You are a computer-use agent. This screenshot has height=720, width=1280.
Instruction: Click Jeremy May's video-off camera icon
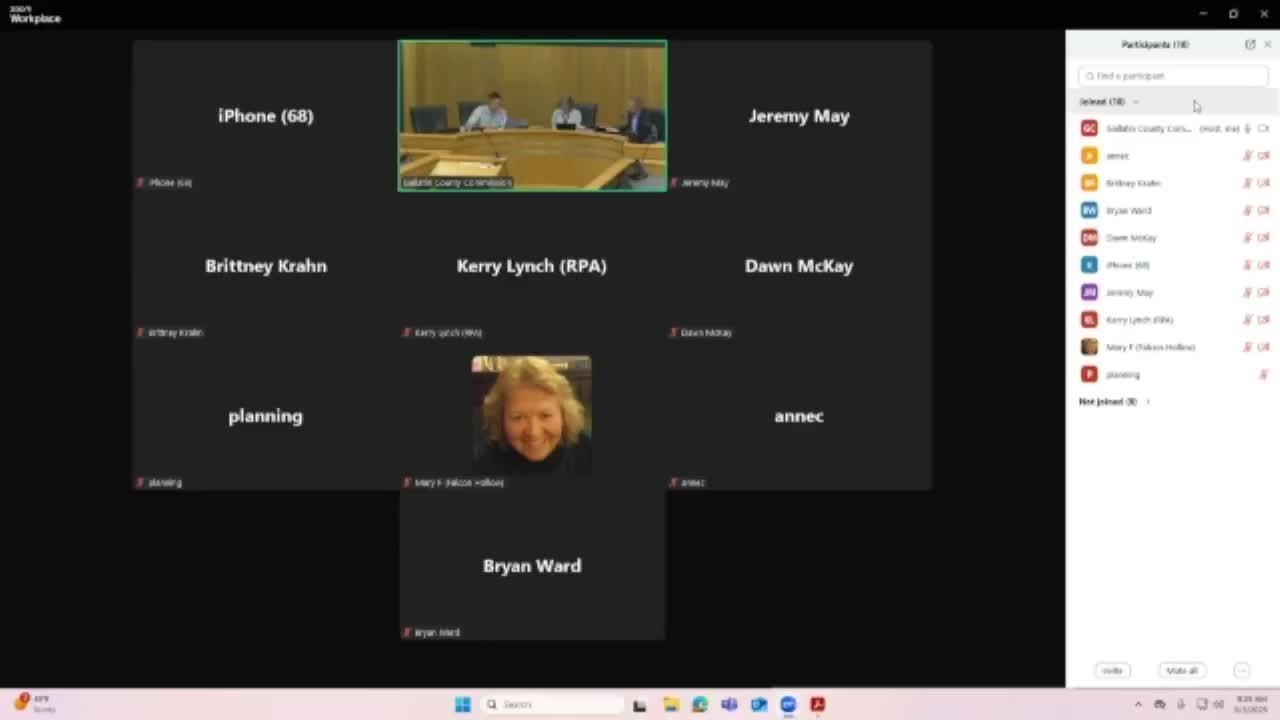[x=1264, y=293]
